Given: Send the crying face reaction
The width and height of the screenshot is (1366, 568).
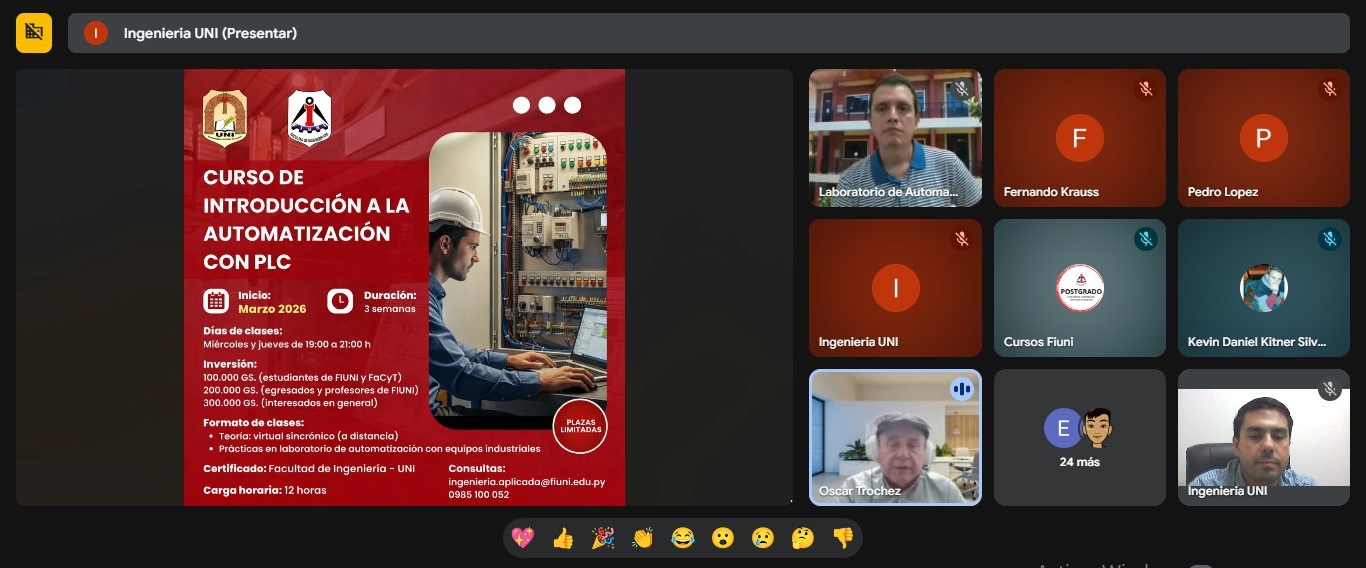Looking at the screenshot, I should click(x=763, y=538).
